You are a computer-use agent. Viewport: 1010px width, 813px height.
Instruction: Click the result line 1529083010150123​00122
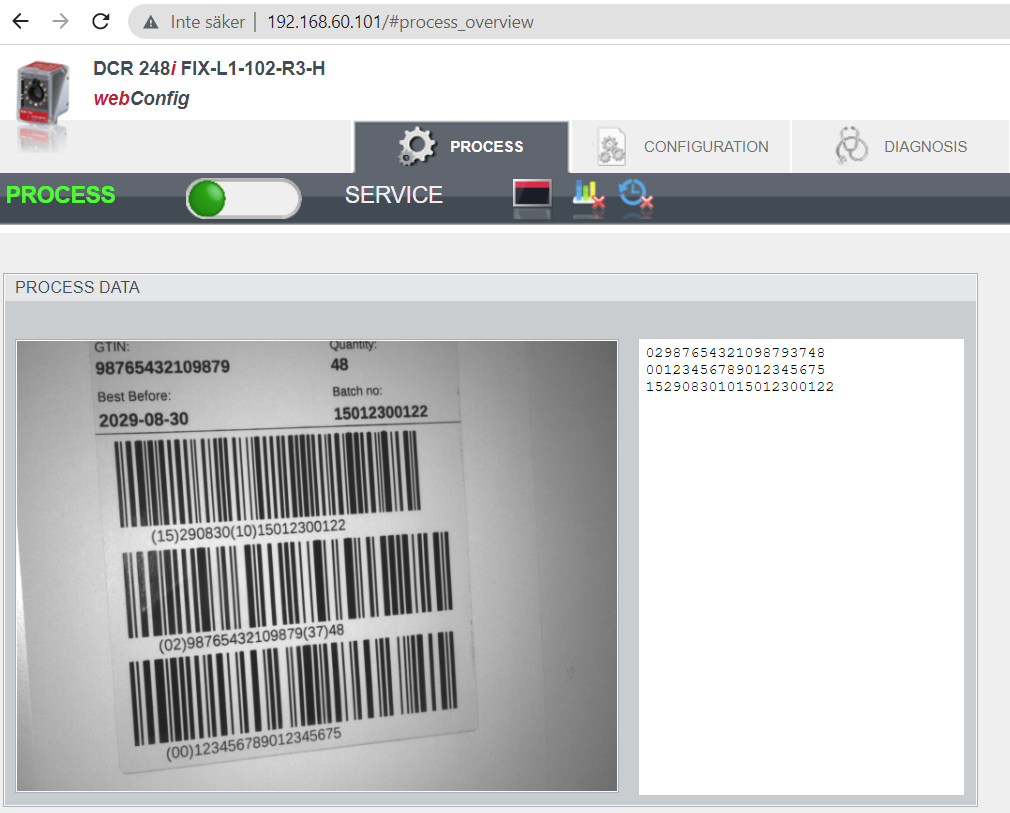[739, 387]
